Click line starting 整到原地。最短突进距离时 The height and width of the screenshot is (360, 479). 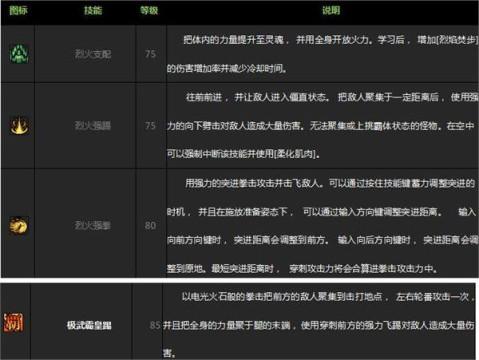tap(303, 268)
